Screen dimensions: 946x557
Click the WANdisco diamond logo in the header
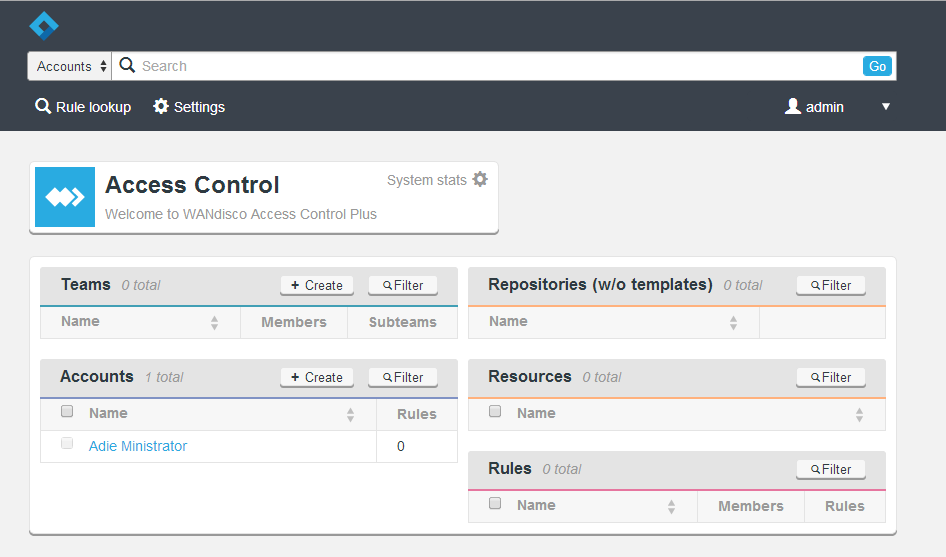pos(44,26)
